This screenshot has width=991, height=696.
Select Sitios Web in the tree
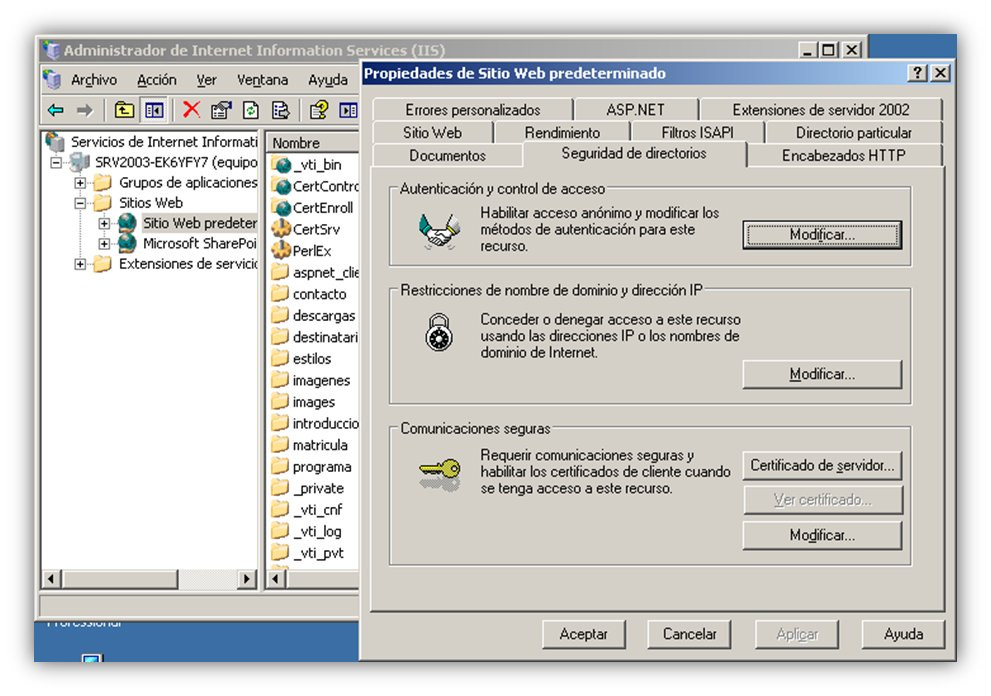(150, 203)
